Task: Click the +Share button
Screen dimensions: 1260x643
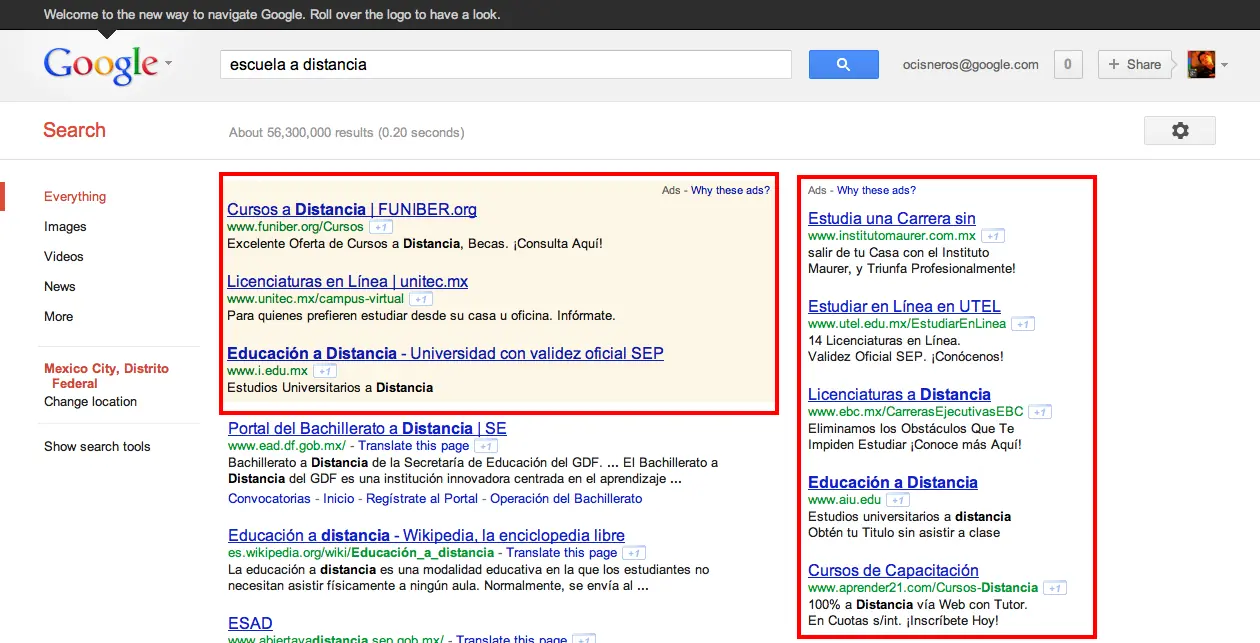Action: coord(1135,64)
